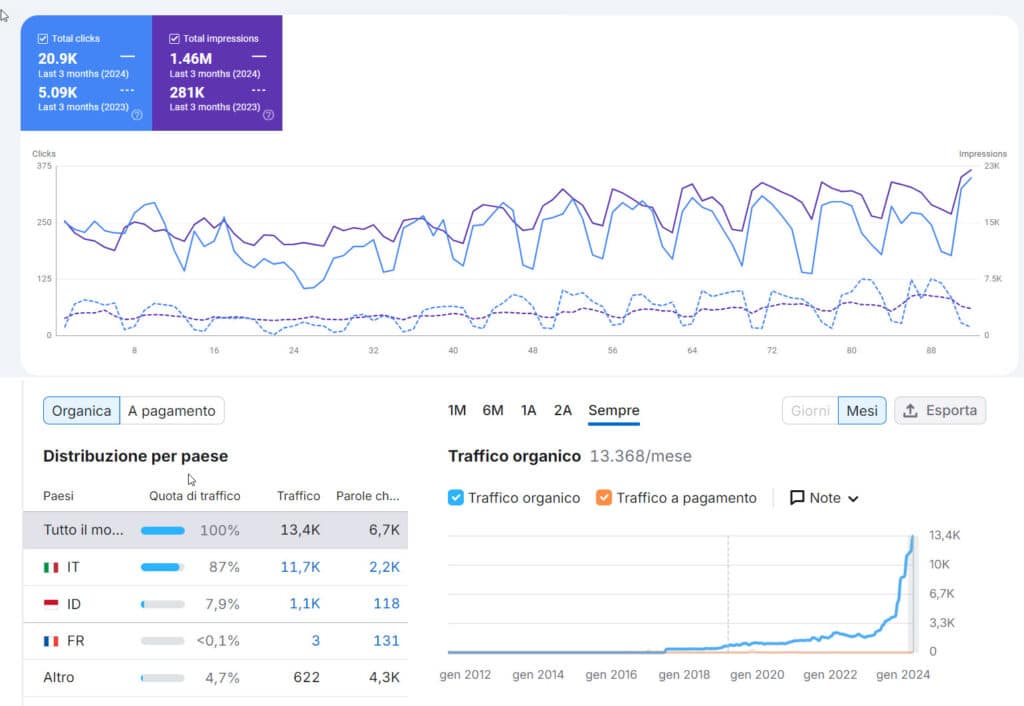Select the Sempre time range
Viewport: 1024px width, 706px height.
coord(613,410)
